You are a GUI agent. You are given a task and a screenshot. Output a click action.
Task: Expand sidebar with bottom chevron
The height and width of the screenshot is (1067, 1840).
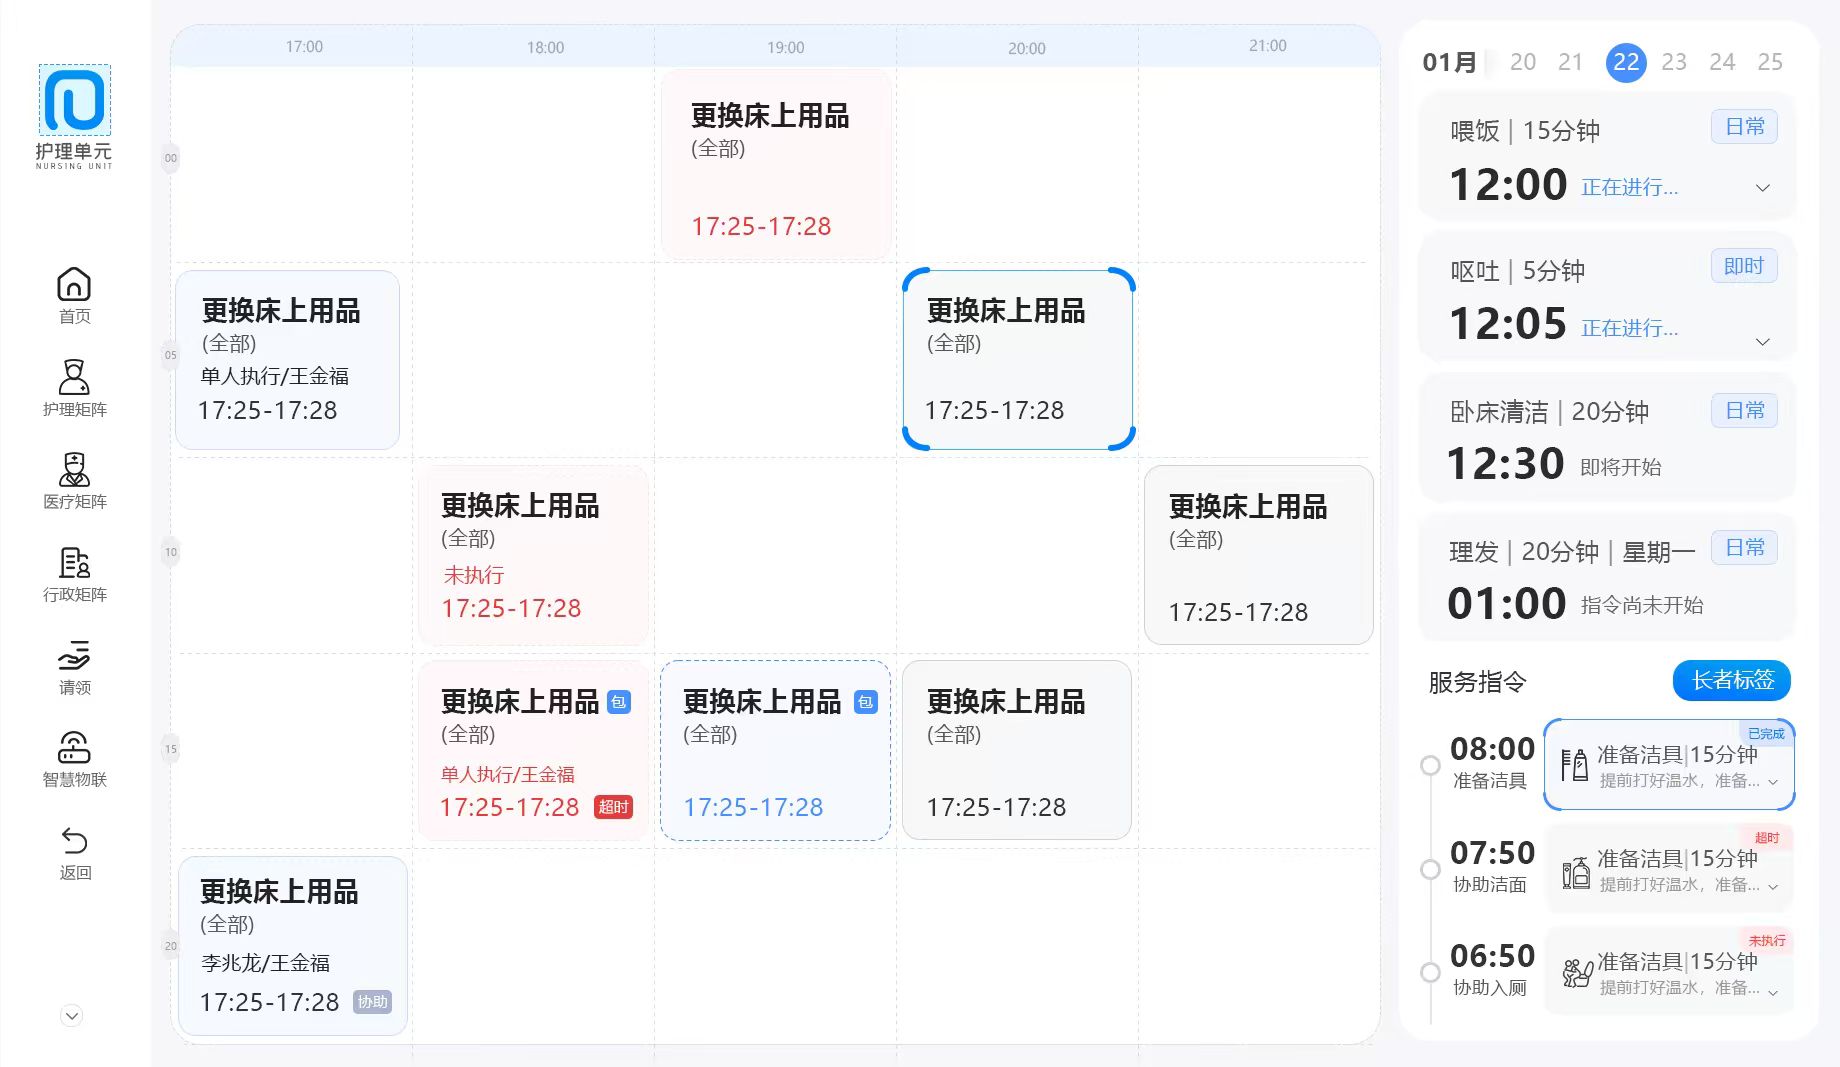72,1016
